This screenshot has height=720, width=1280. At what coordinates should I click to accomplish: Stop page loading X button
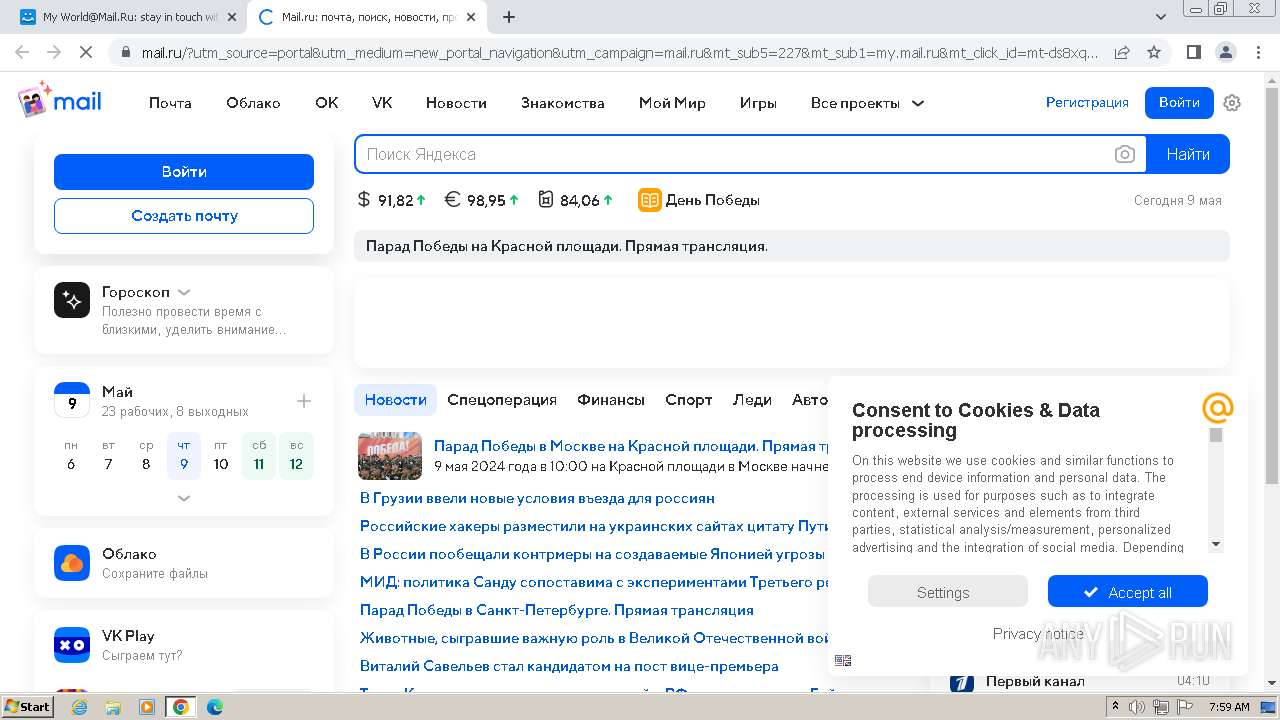(87, 52)
